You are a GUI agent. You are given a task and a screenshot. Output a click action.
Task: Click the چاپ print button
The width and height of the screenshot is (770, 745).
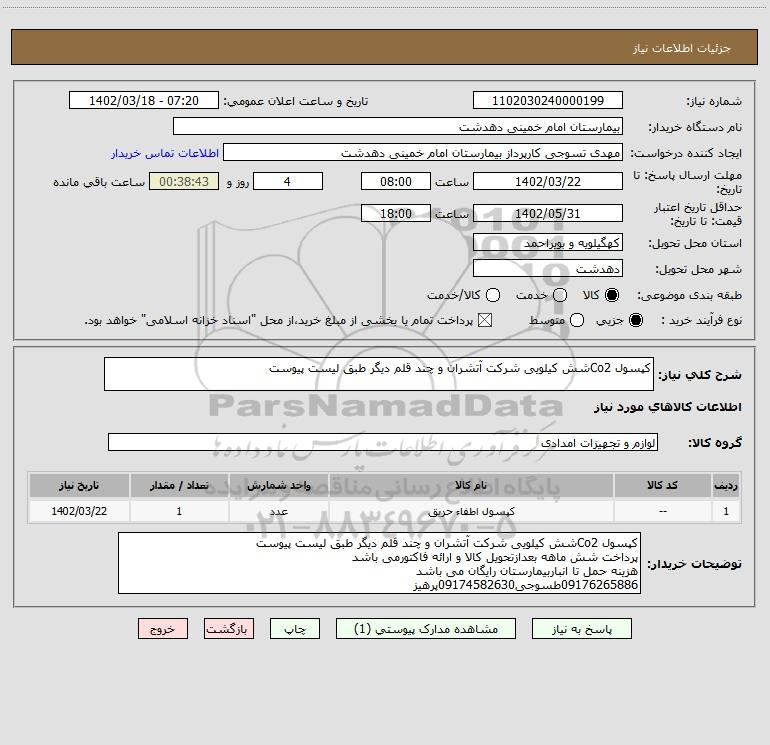point(295,629)
